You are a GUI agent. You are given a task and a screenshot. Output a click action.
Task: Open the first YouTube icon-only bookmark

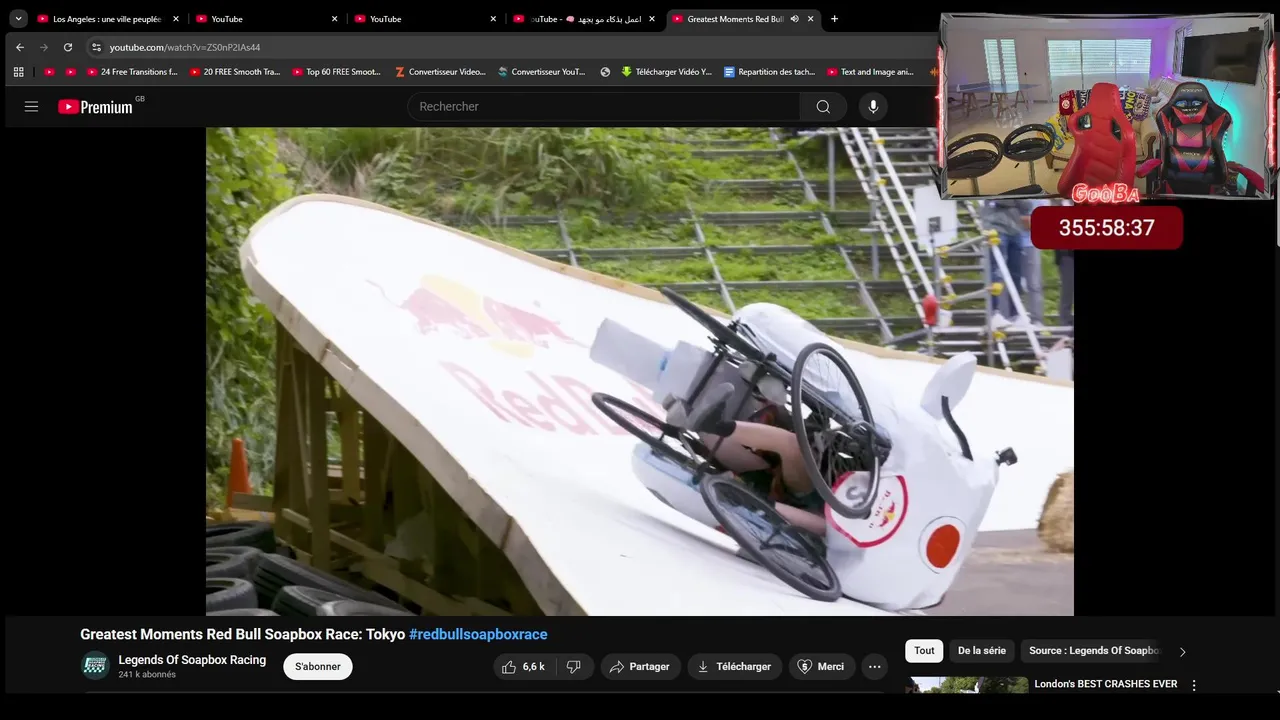49,72
